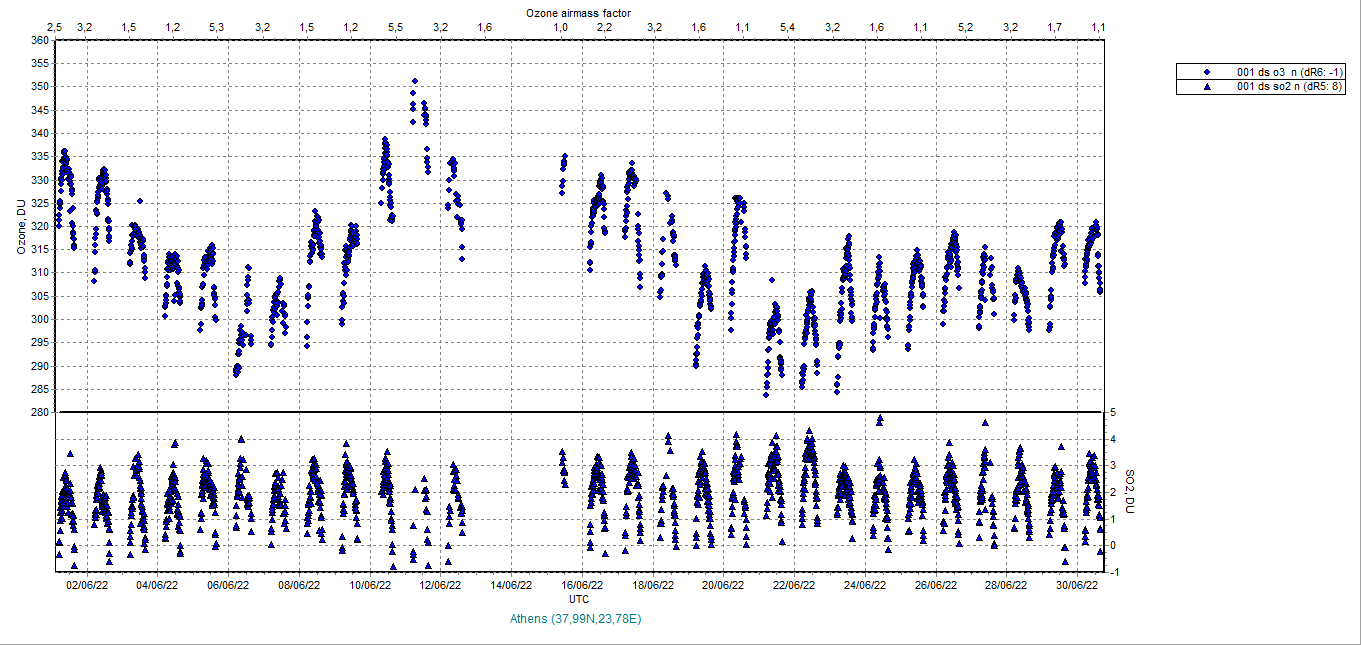Click the 02/06/22 date tick label
This screenshot has height=645, width=1361.
[x=87, y=585]
